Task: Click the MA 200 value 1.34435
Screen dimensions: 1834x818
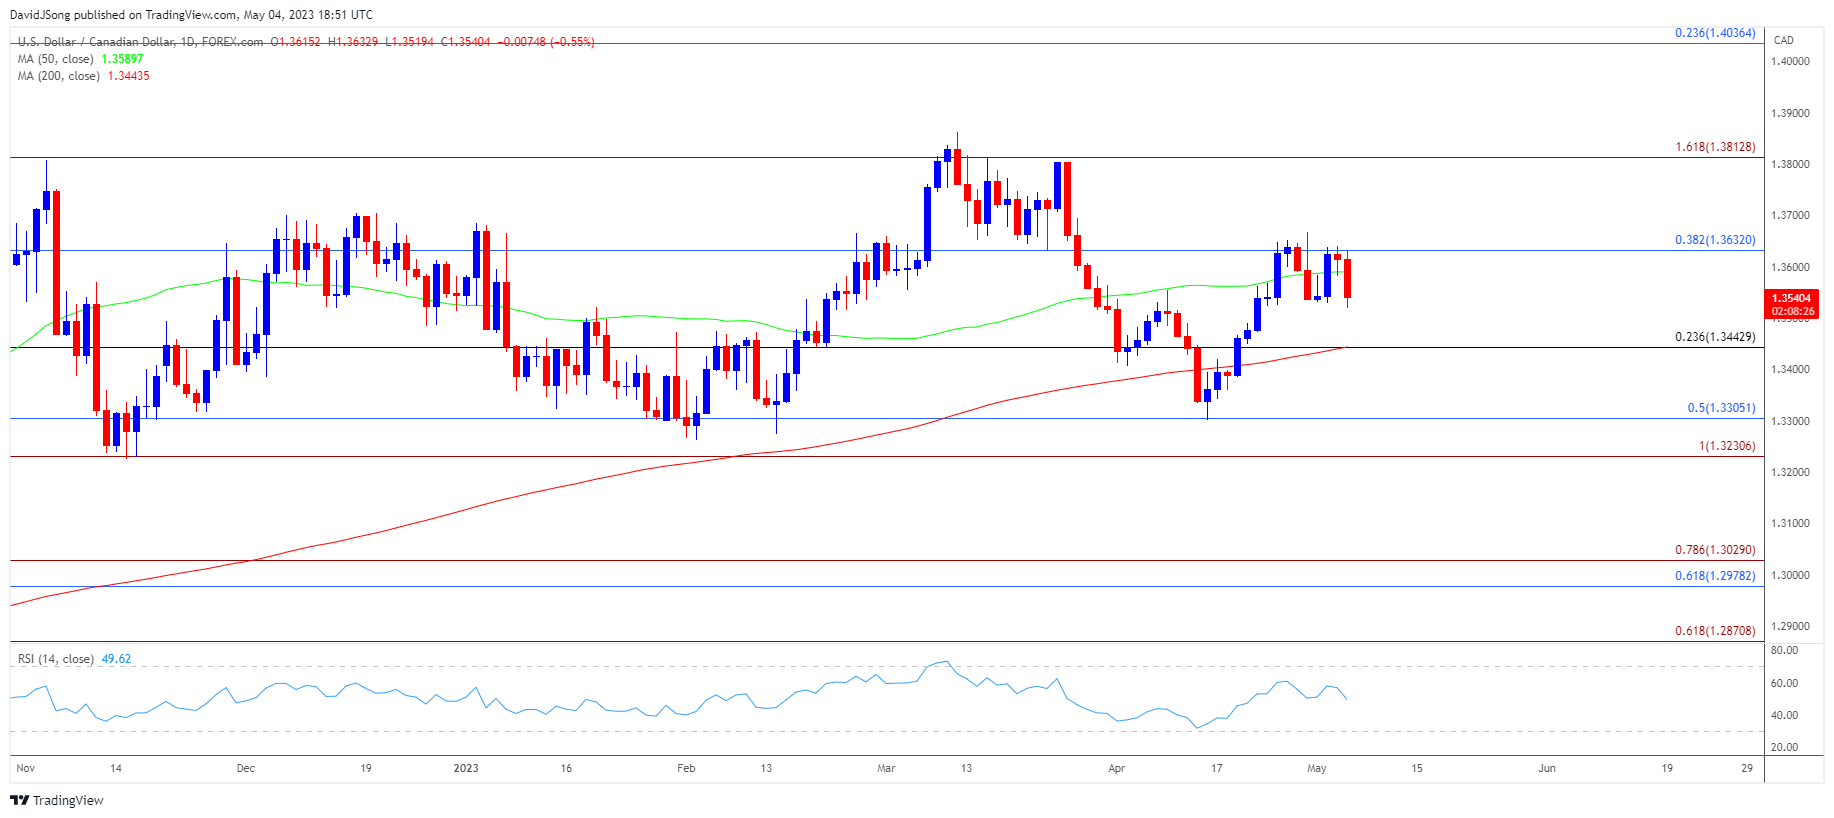Action: click(129, 76)
